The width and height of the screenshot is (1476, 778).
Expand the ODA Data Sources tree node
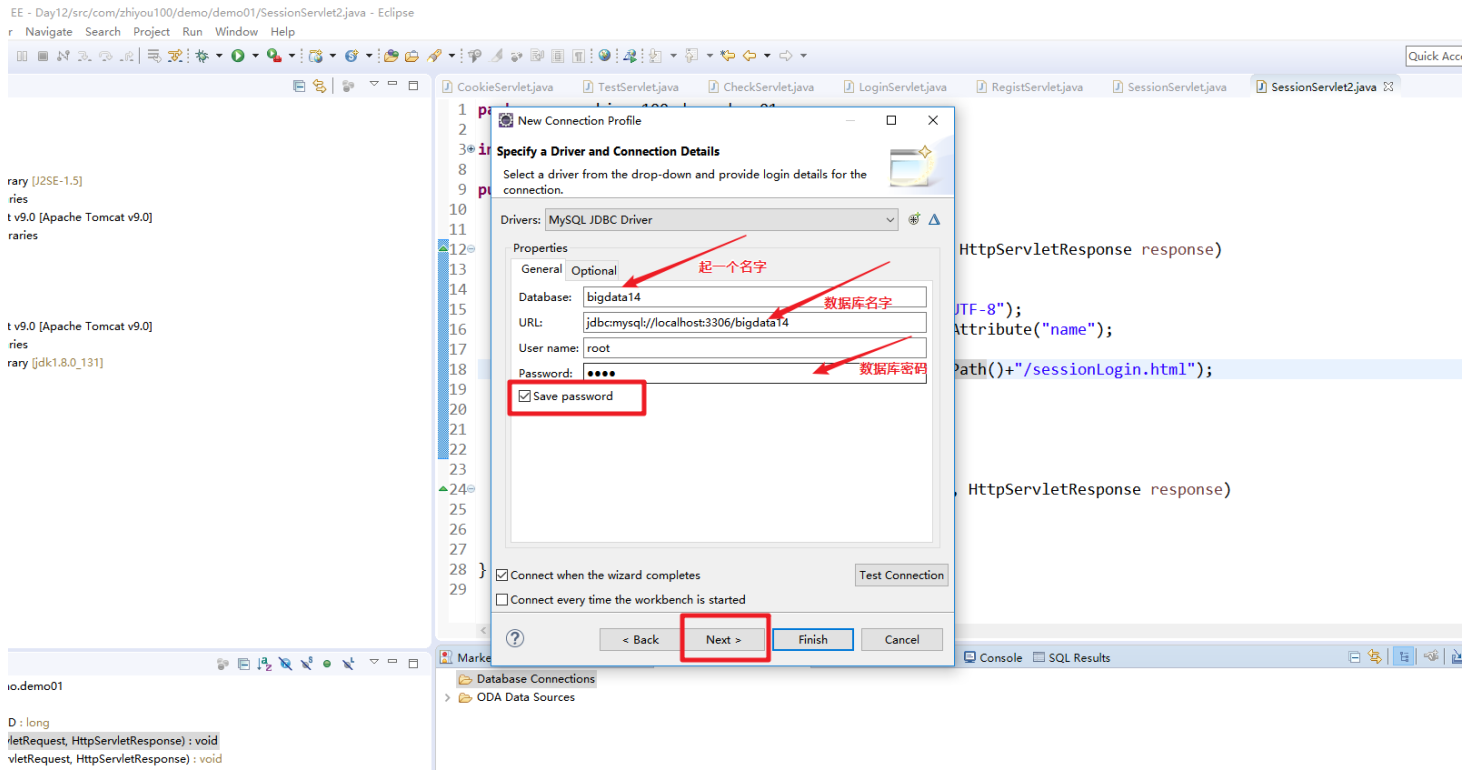pyautogui.click(x=447, y=698)
